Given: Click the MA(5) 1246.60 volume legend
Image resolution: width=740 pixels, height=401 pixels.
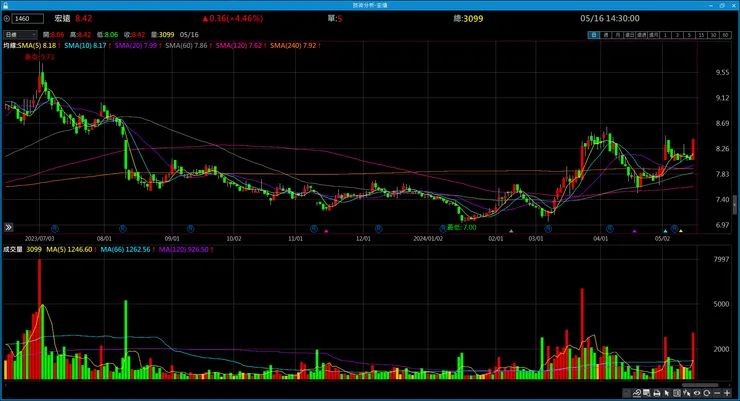Looking at the screenshot, I should [71, 249].
